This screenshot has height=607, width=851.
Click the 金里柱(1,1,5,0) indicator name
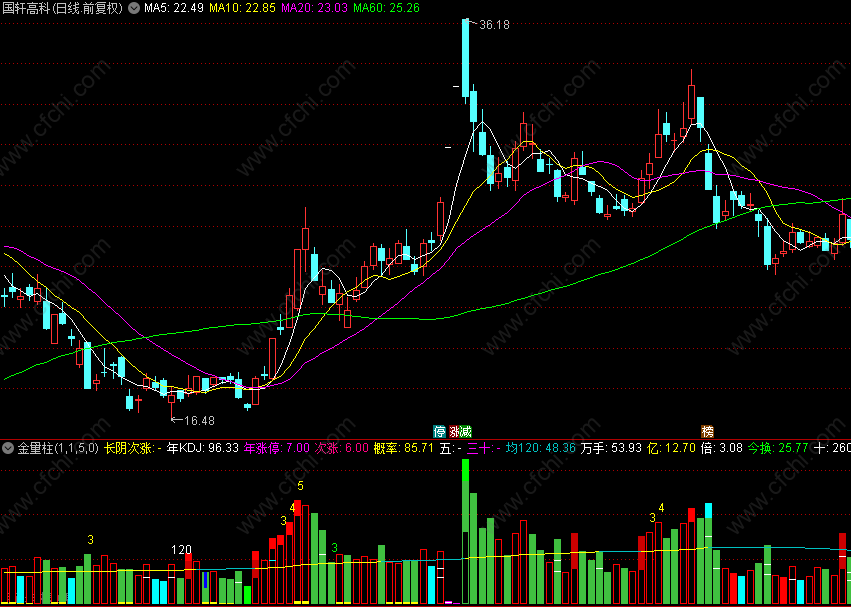[x=58, y=448]
